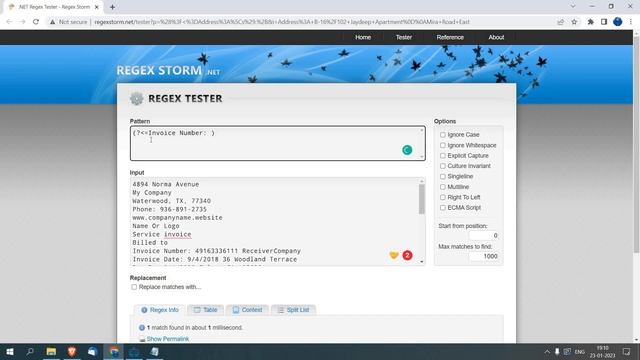Image resolution: width=640 pixels, height=360 pixels.
Task: Open Chrome from the taskbar
Action: (x=114, y=351)
